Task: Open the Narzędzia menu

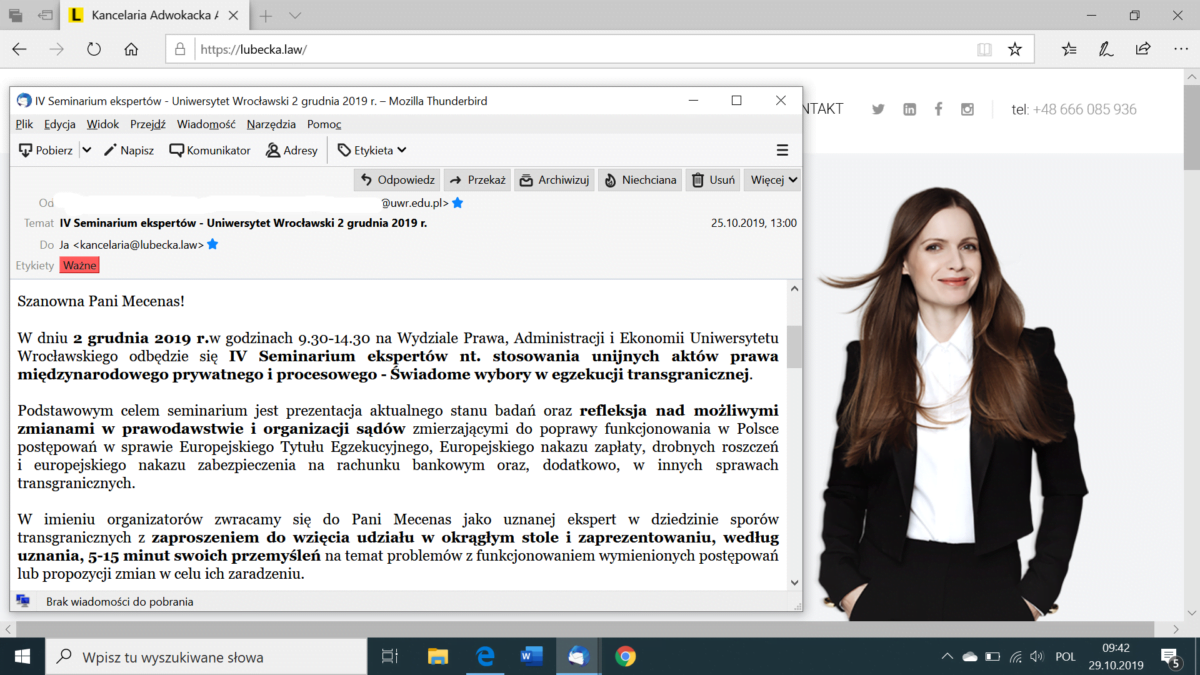Action: 271,124
